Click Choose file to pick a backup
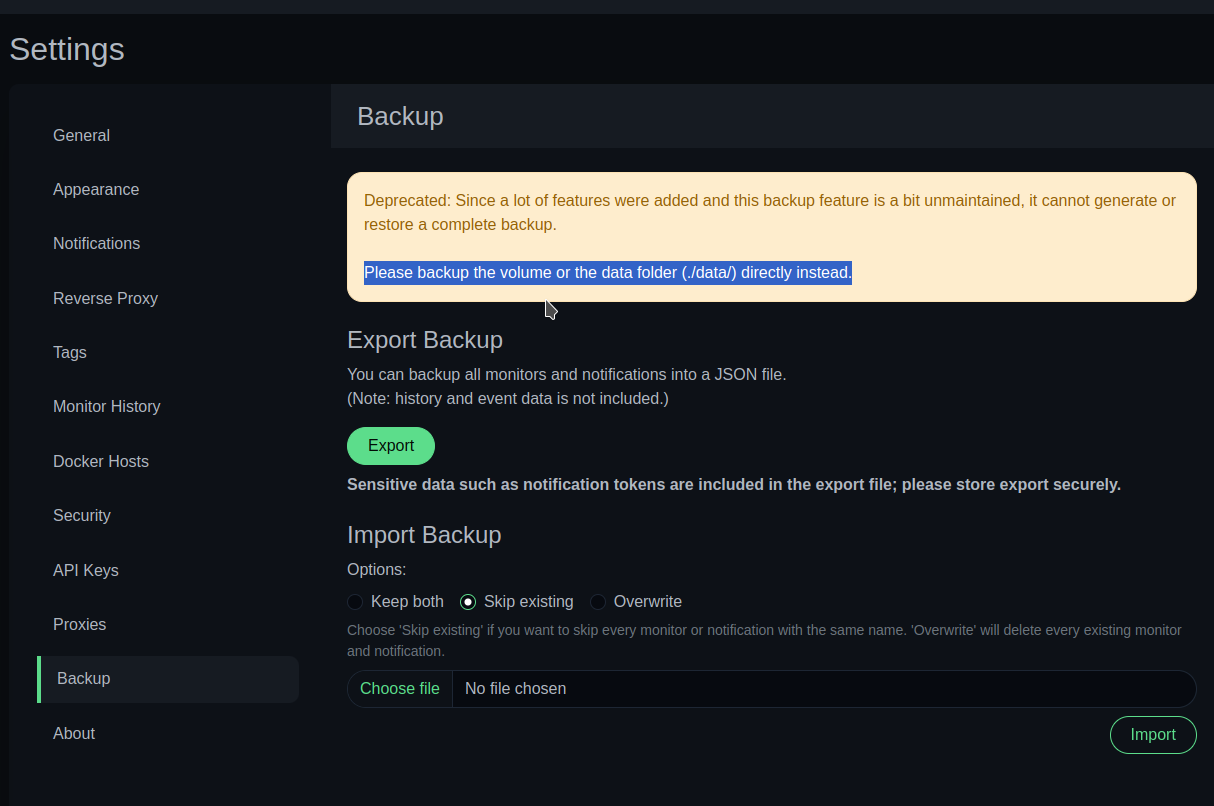This screenshot has width=1214, height=806. tap(399, 688)
